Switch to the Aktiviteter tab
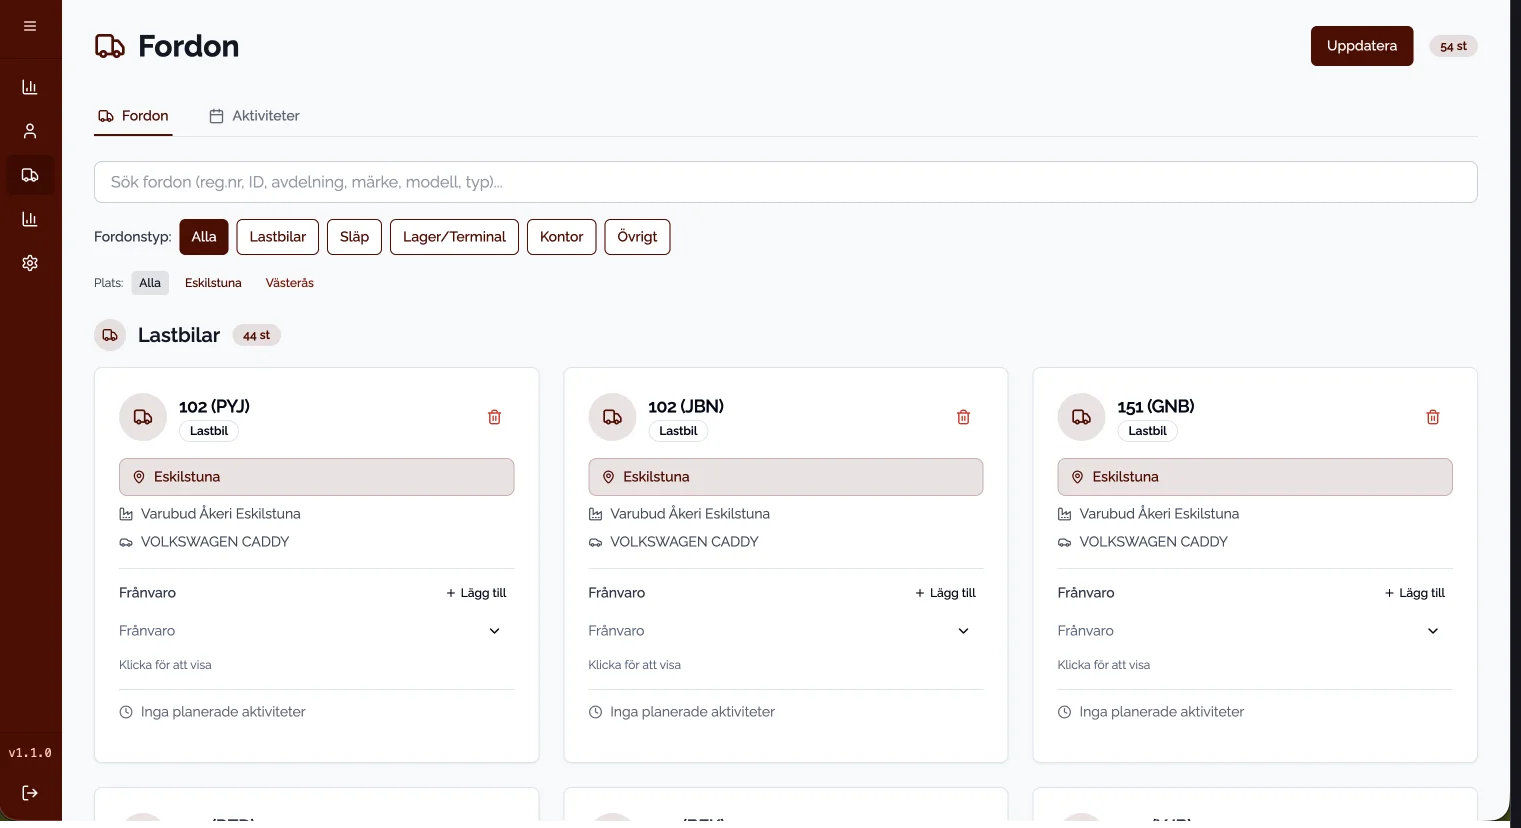 254,116
